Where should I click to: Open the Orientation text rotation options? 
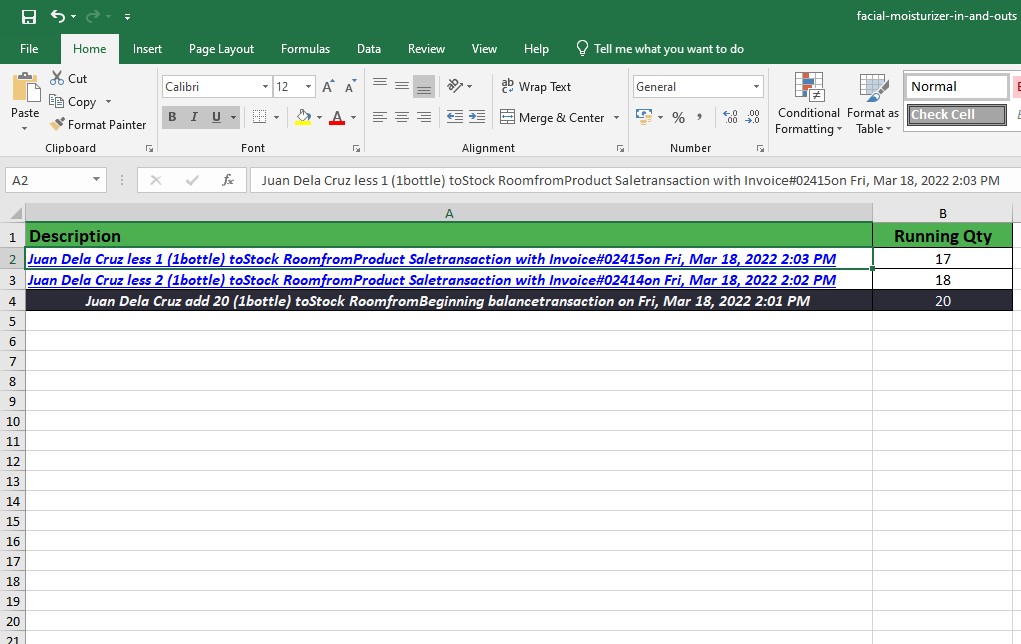[x=459, y=86]
